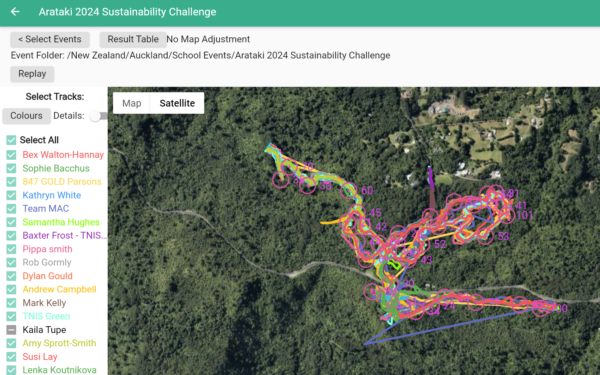Uncheck TNIS Green track checkbox
The width and height of the screenshot is (600, 375).
11,316
